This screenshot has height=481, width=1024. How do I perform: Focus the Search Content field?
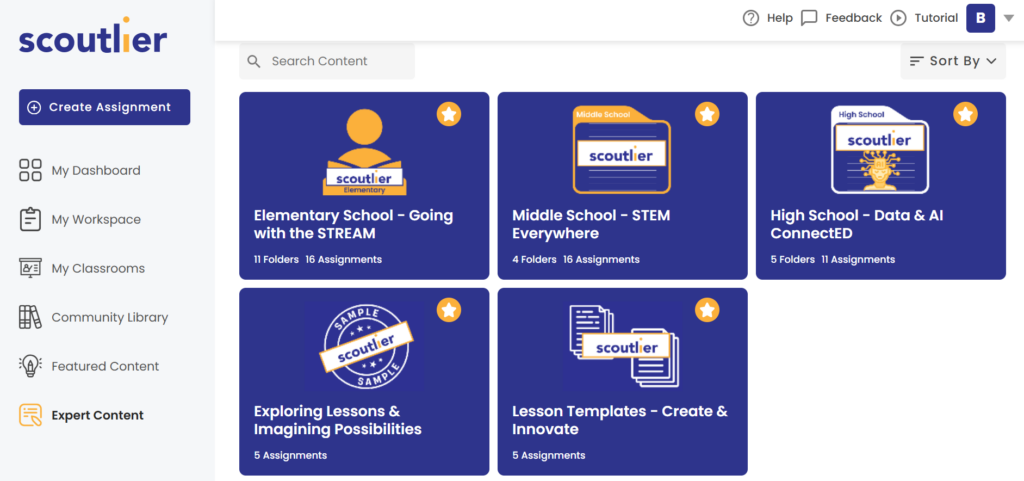327,61
